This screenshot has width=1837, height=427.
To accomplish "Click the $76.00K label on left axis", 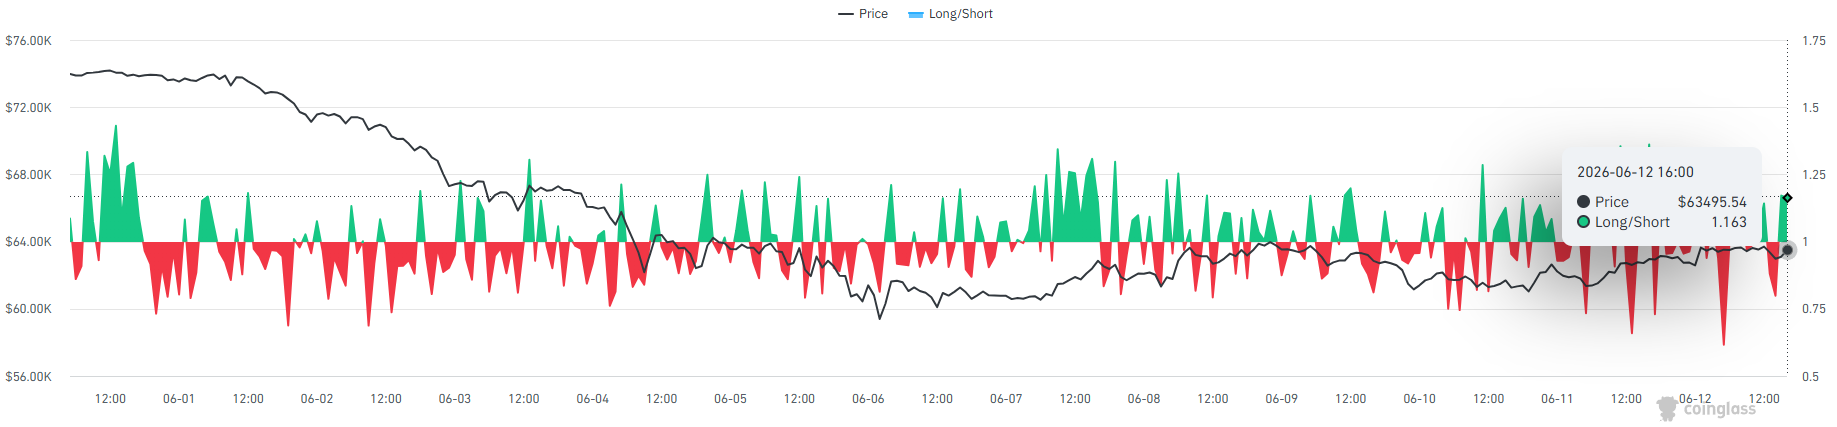I will tap(28, 41).
